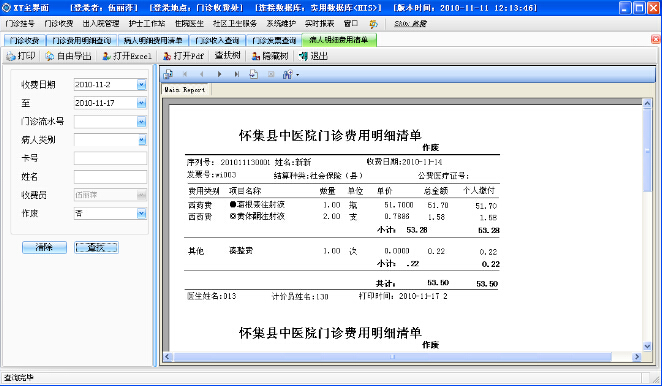Open the 作废 dropdown showing 否
The height and width of the screenshot is (386, 662).
pyautogui.click(x=141, y=214)
